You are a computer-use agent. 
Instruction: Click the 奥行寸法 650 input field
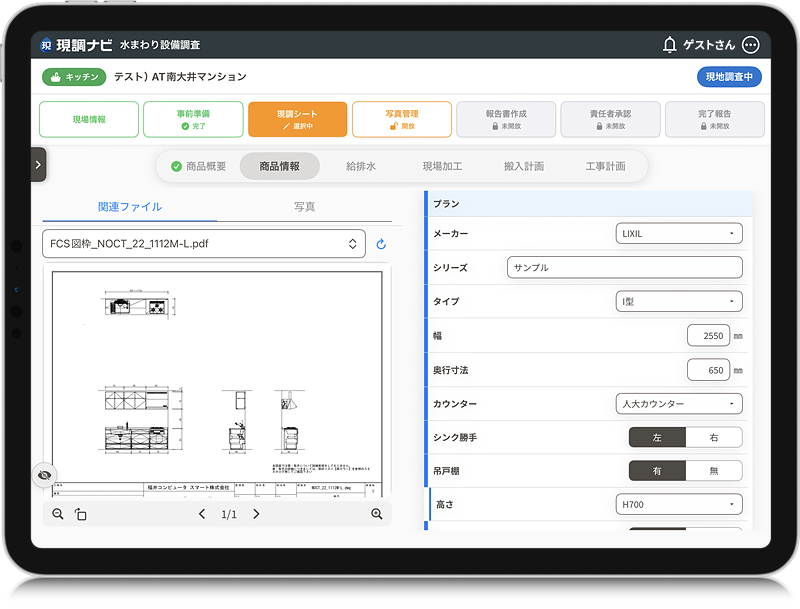tap(709, 370)
